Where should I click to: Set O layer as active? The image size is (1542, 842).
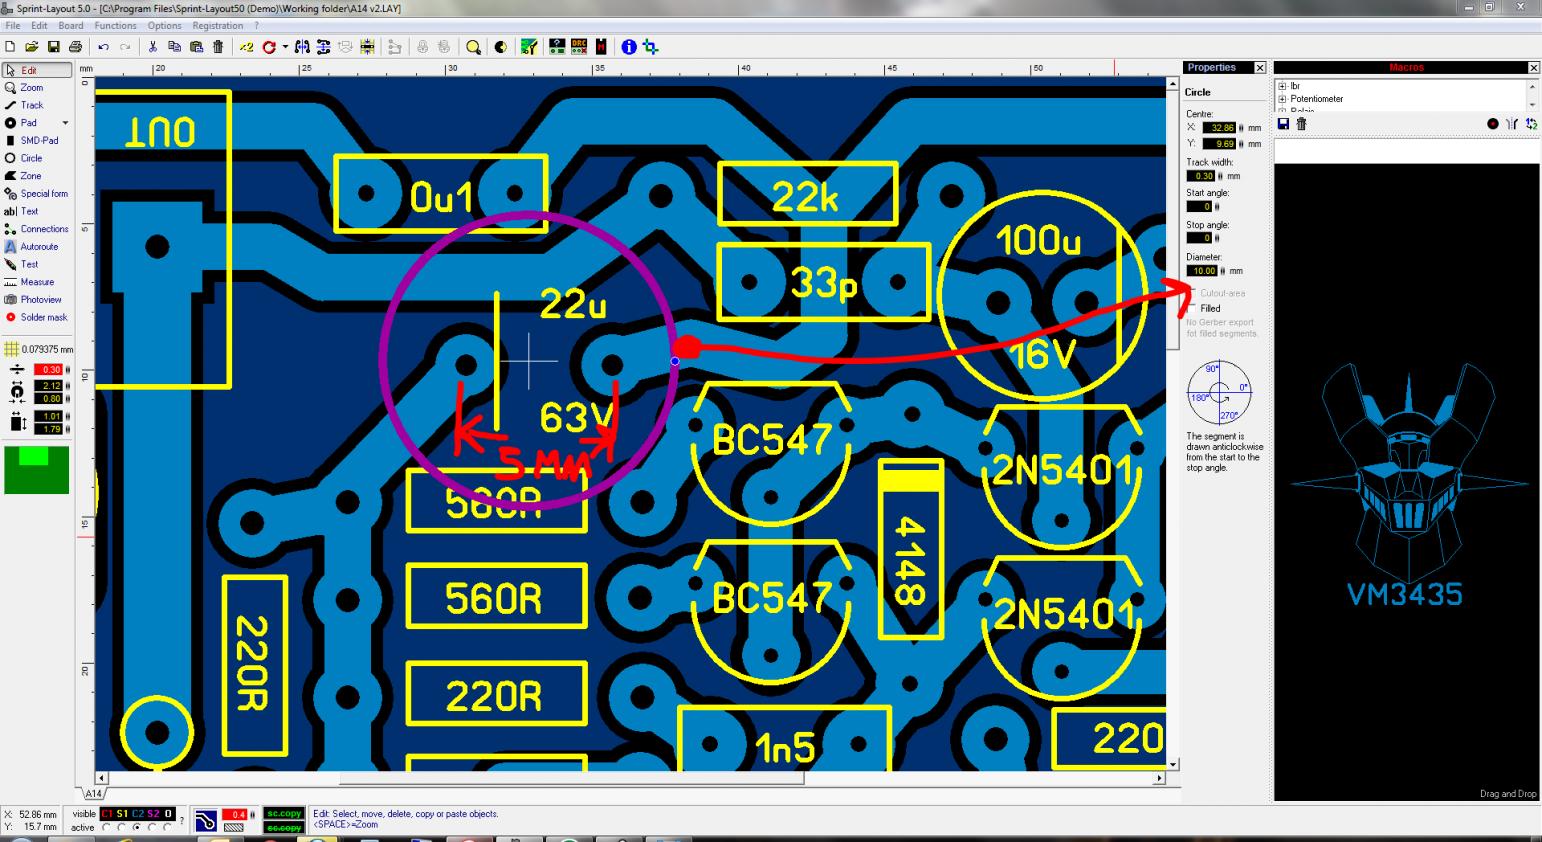pyautogui.click(x=168, y=827)
